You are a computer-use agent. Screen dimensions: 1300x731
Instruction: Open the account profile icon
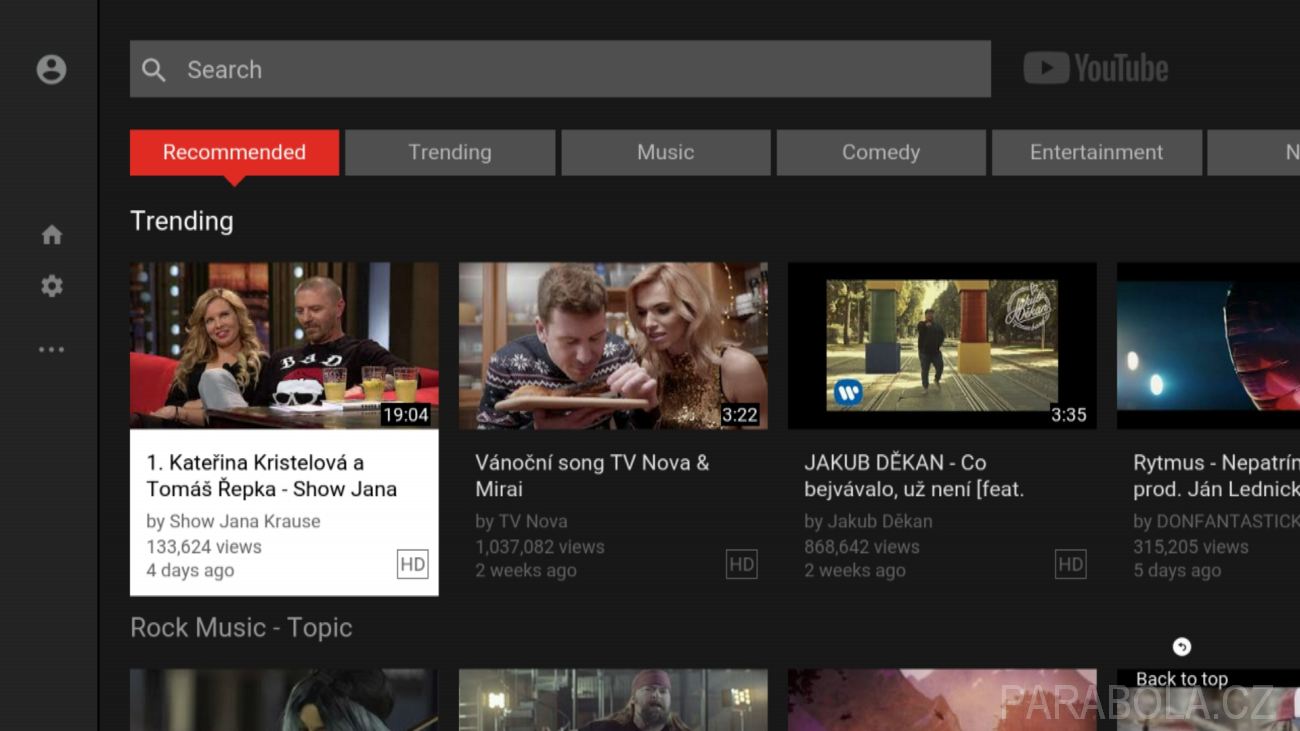point(51,69)
